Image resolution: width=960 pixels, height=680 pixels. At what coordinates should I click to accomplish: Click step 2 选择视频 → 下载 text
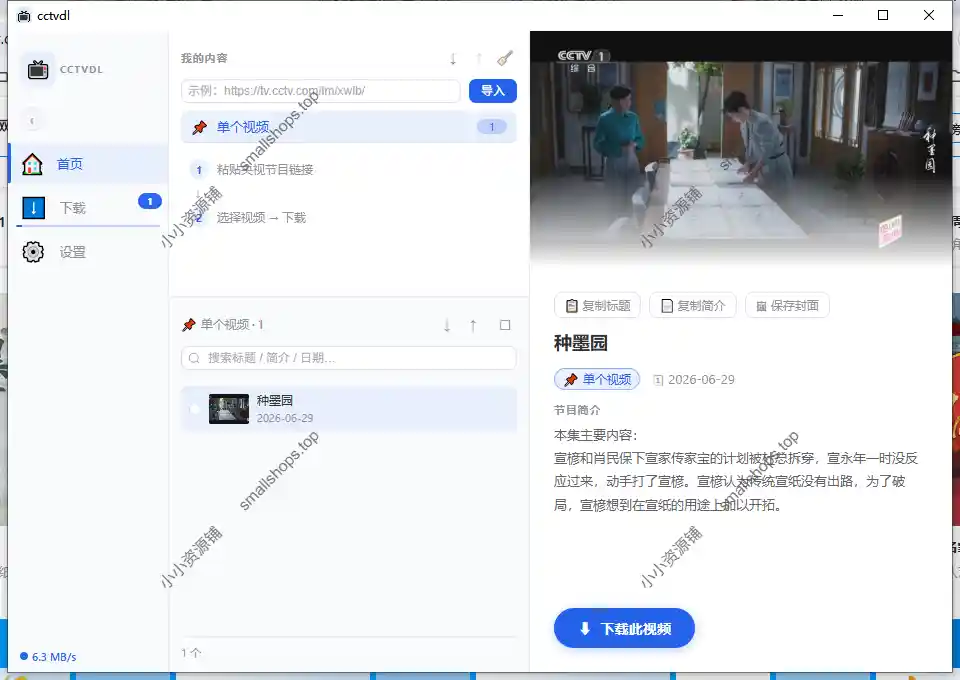click(x=261, y=218)
